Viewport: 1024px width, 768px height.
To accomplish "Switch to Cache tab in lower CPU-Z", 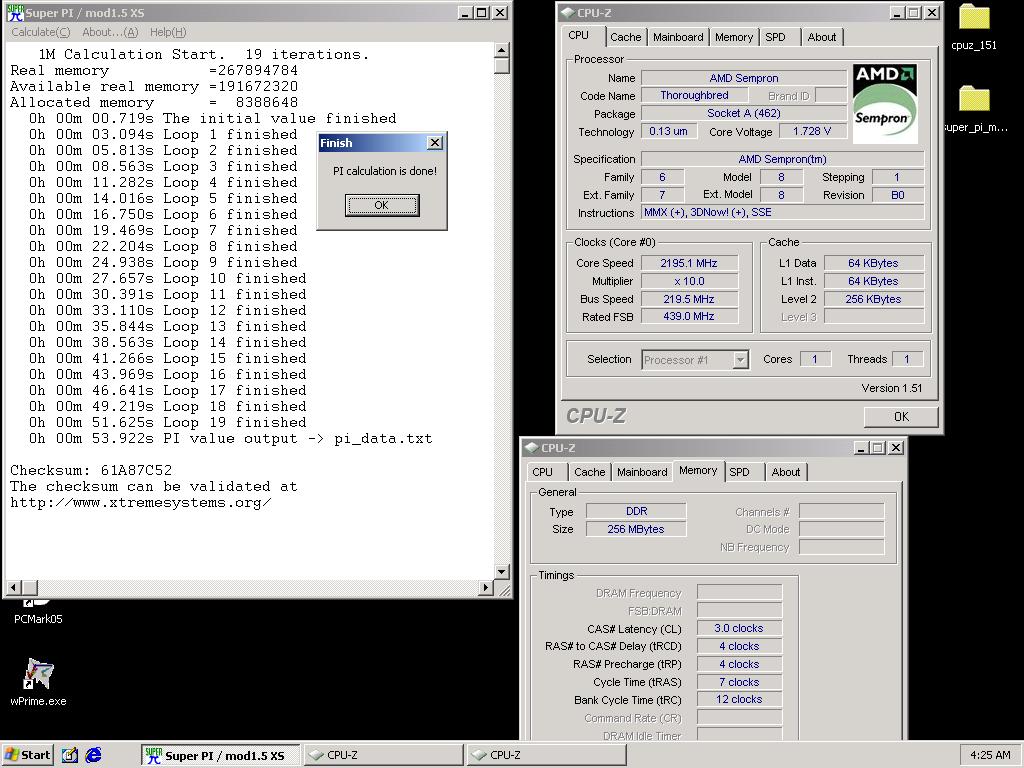I will click(x=590, y=472).
